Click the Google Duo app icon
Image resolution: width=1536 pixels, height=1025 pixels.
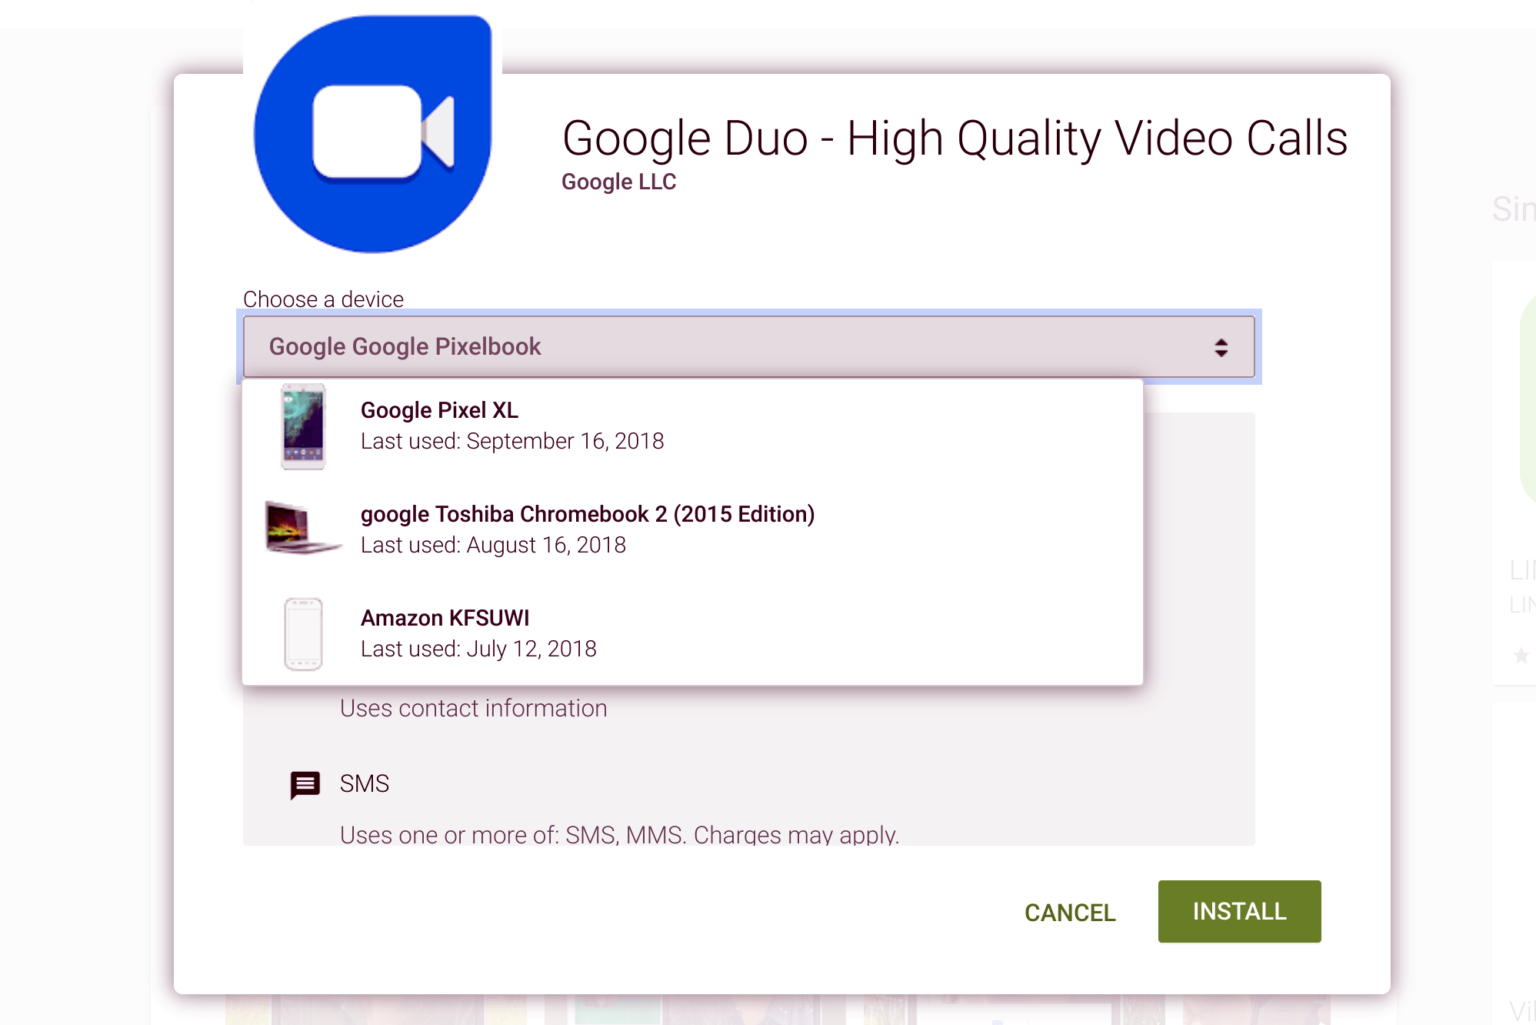coord(373,133)
